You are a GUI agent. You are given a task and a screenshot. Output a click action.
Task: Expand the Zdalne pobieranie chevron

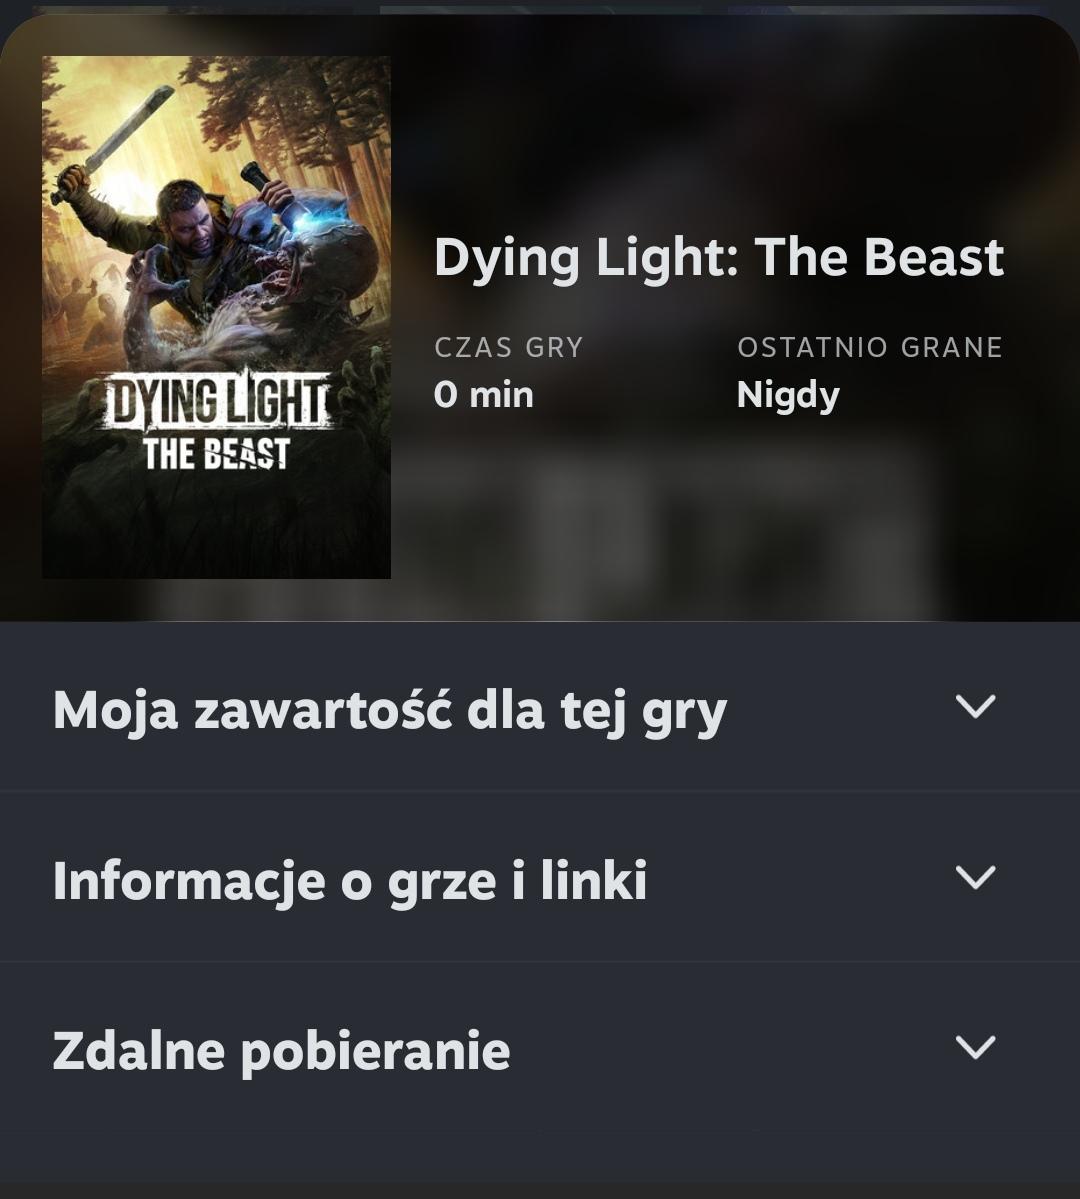975,1047
